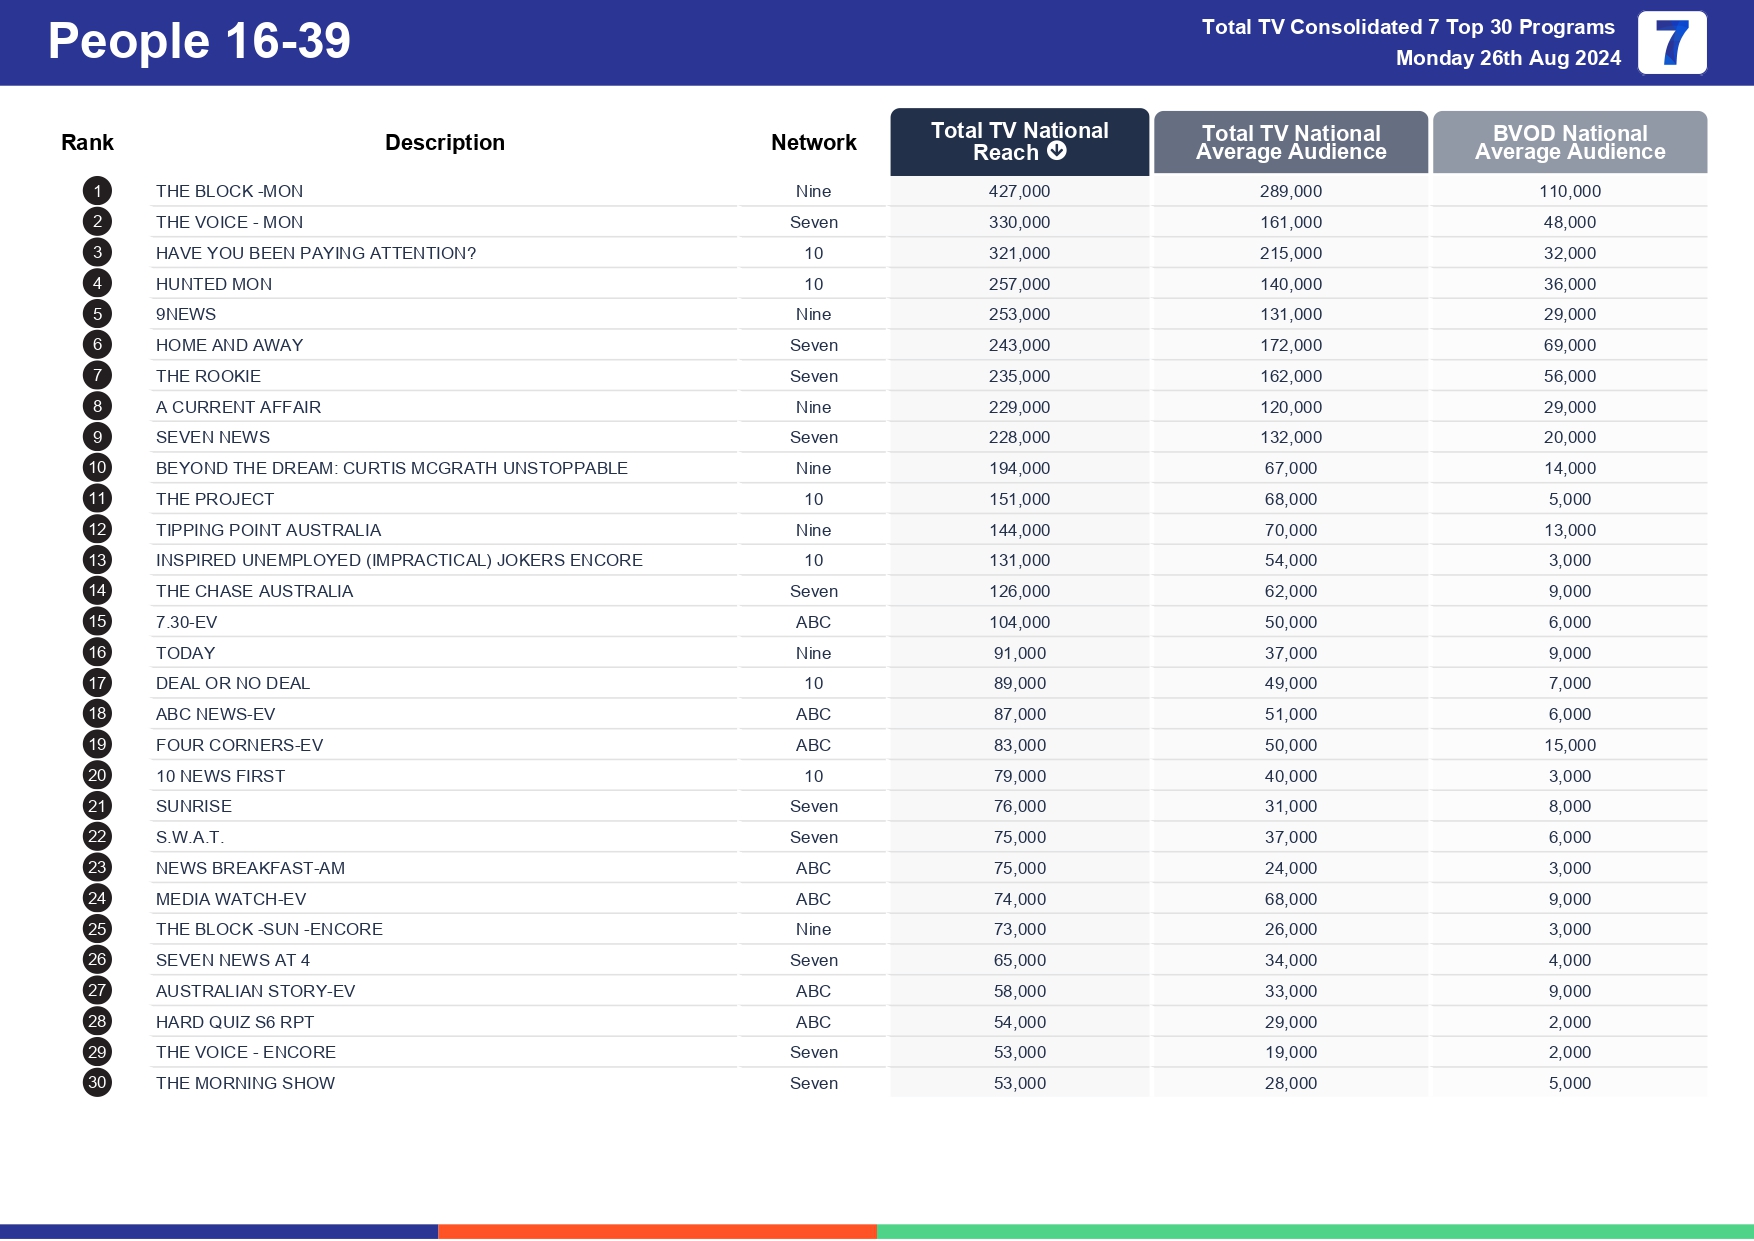Click the rank 20 circle icon

[x=96, y=775]
